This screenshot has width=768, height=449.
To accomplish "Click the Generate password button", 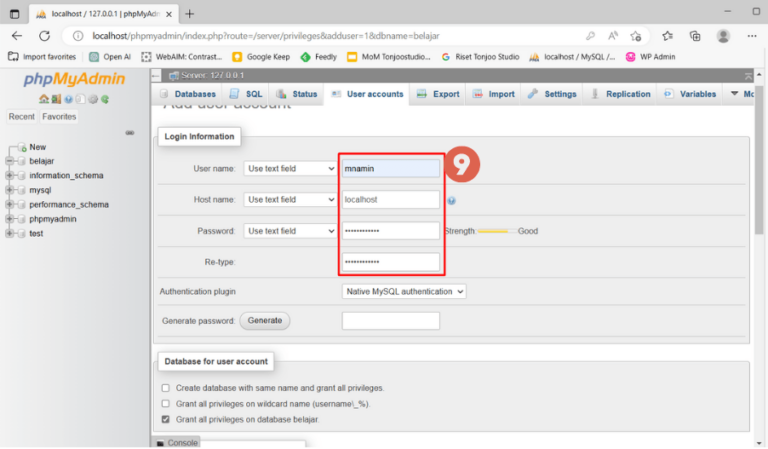I will click(264, 321).
